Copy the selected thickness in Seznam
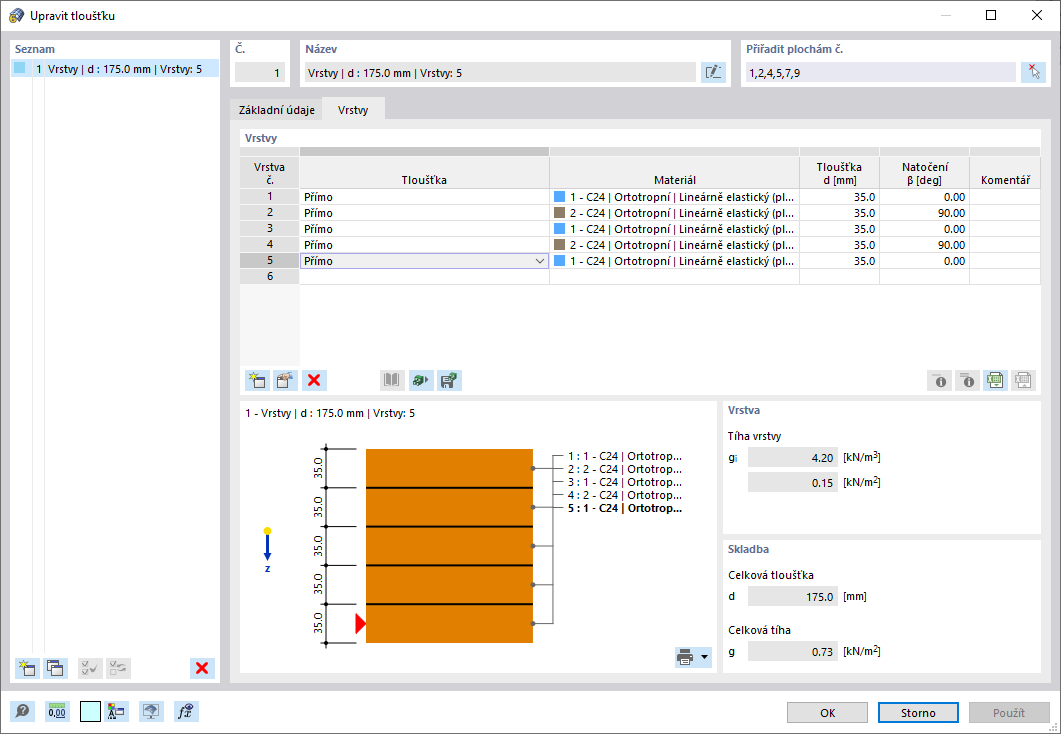 [55, 668]
